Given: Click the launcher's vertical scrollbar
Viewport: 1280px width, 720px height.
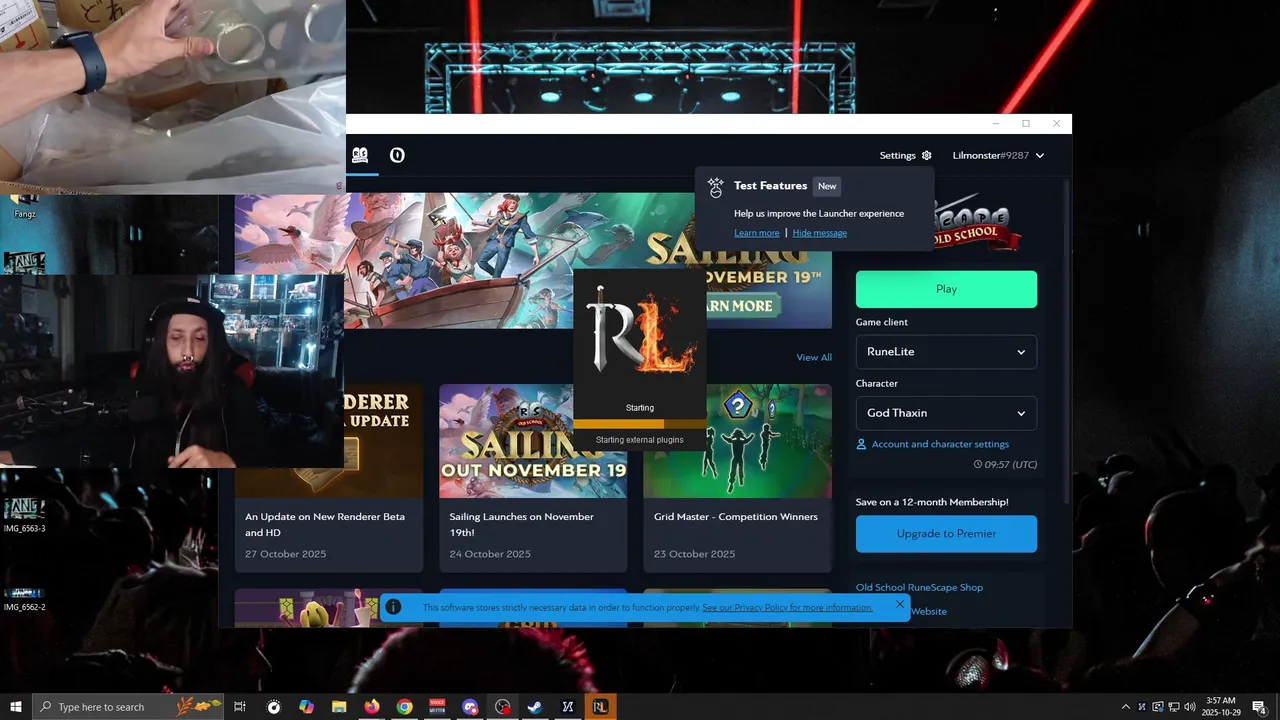Looking at the screenshot, I should (1066, 340).
